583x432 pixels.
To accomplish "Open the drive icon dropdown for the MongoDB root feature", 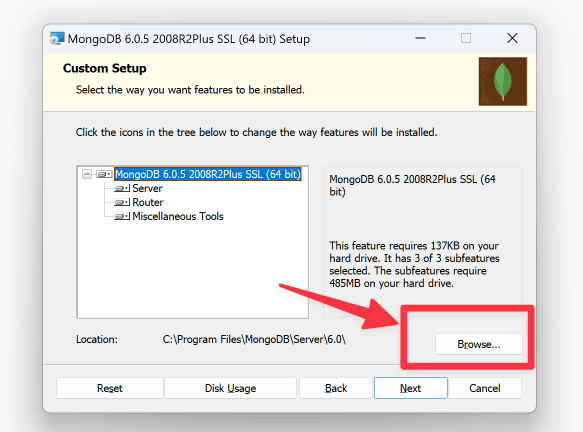I will point(104,174).
